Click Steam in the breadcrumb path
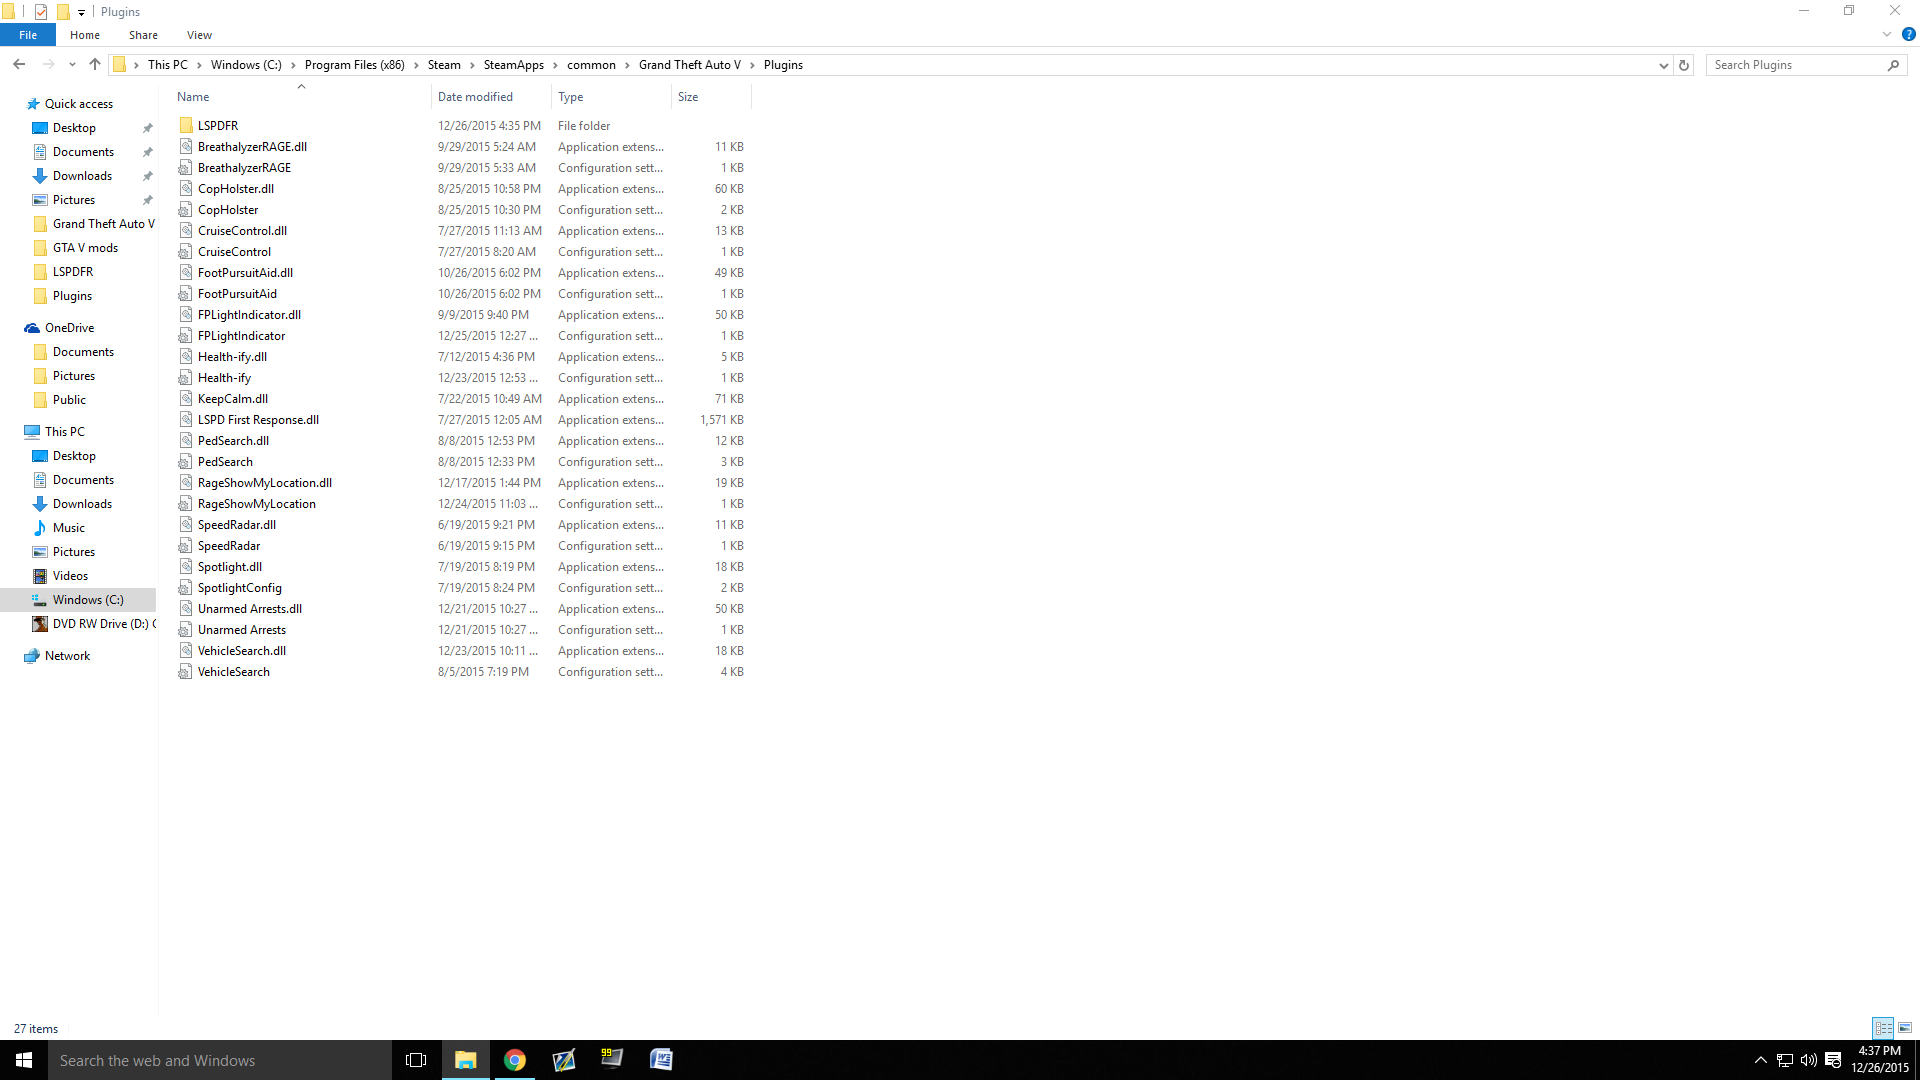 (444, 65)
